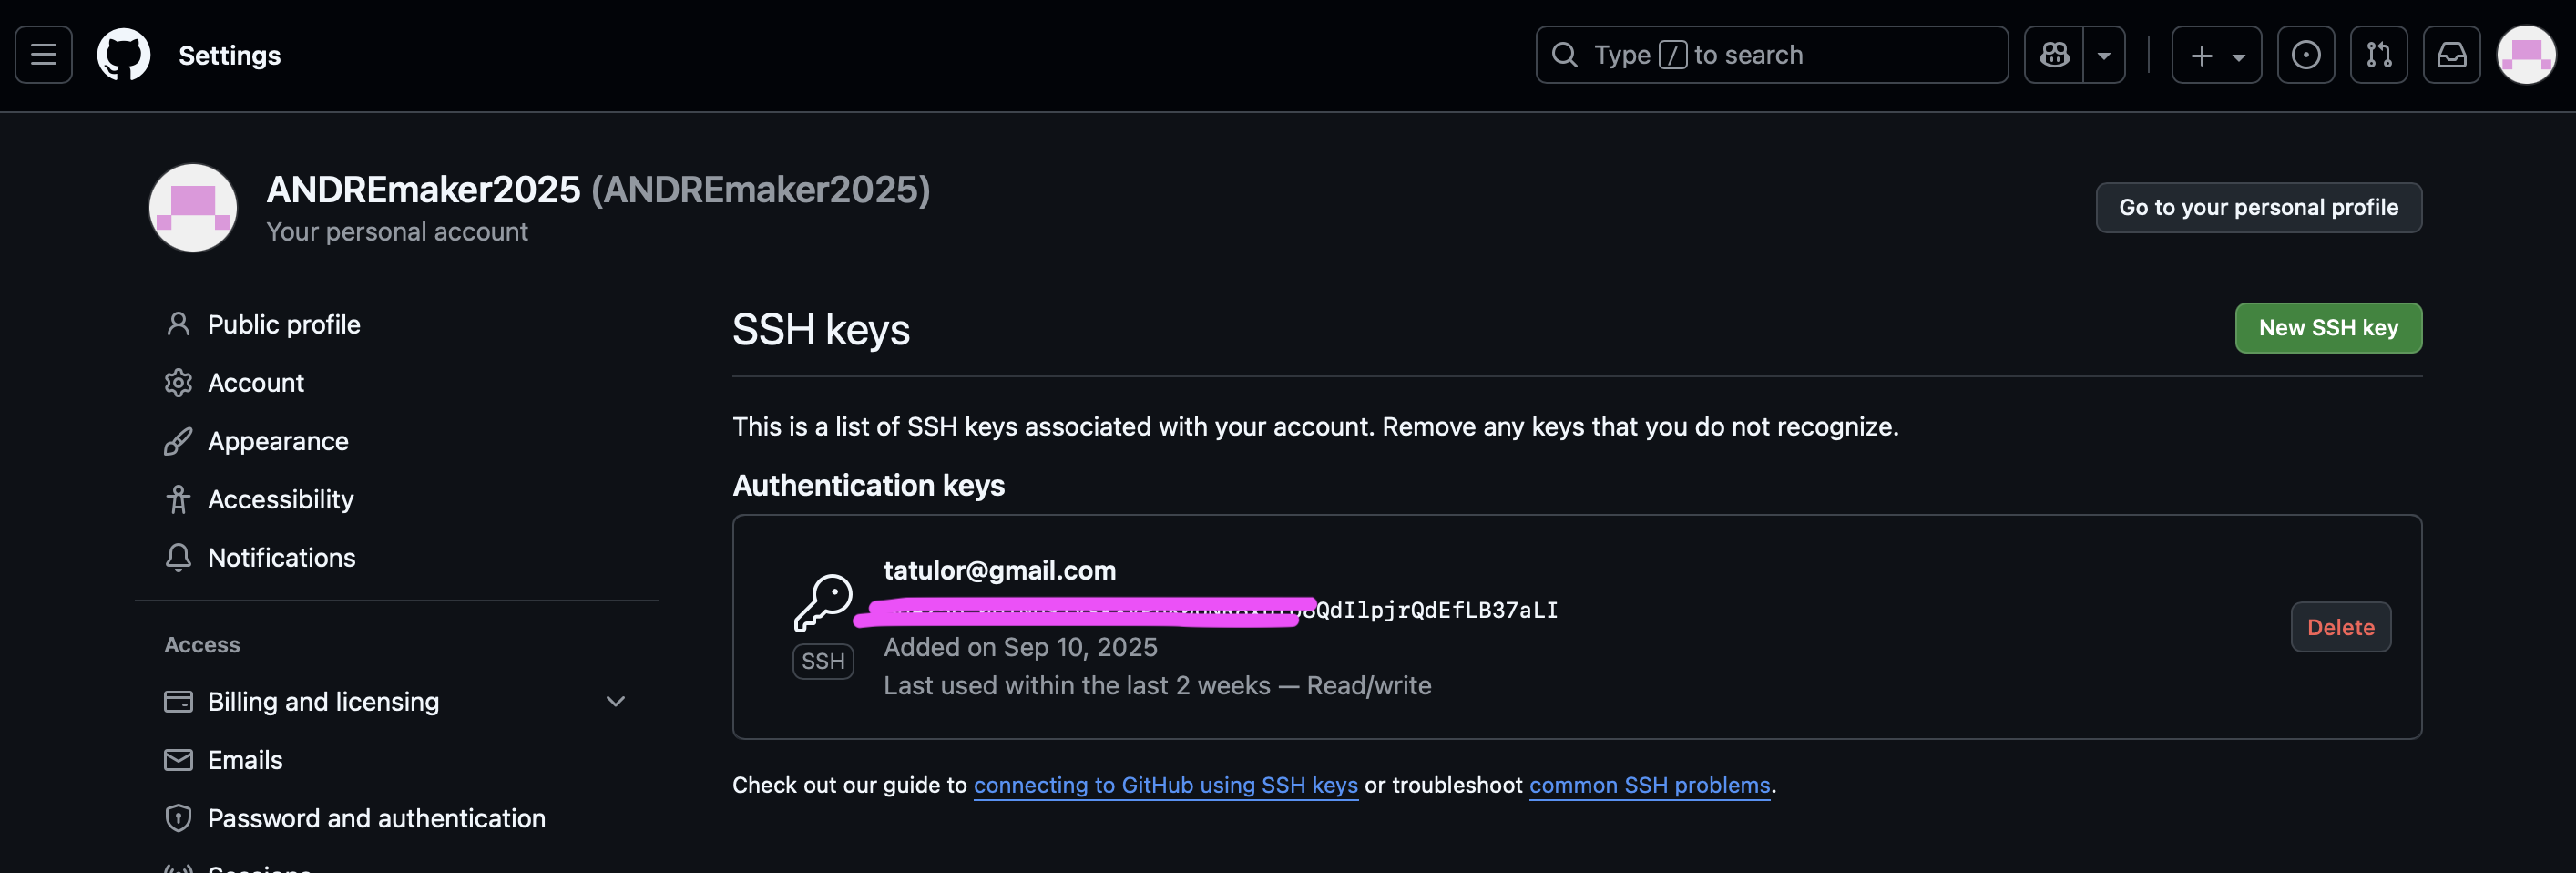Screen dimensions: 2576x873
Task: Go to your personal profile
Action: pyautogui.click(x=2258, y=208)
